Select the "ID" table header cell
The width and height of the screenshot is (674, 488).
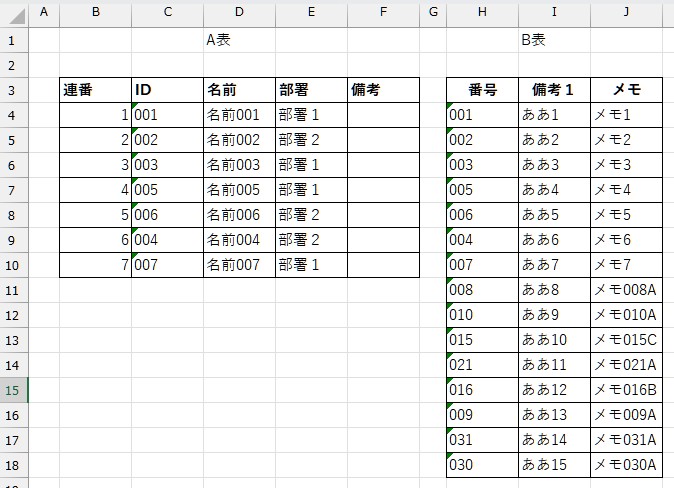pyautogui.click(x=167, y=90)
